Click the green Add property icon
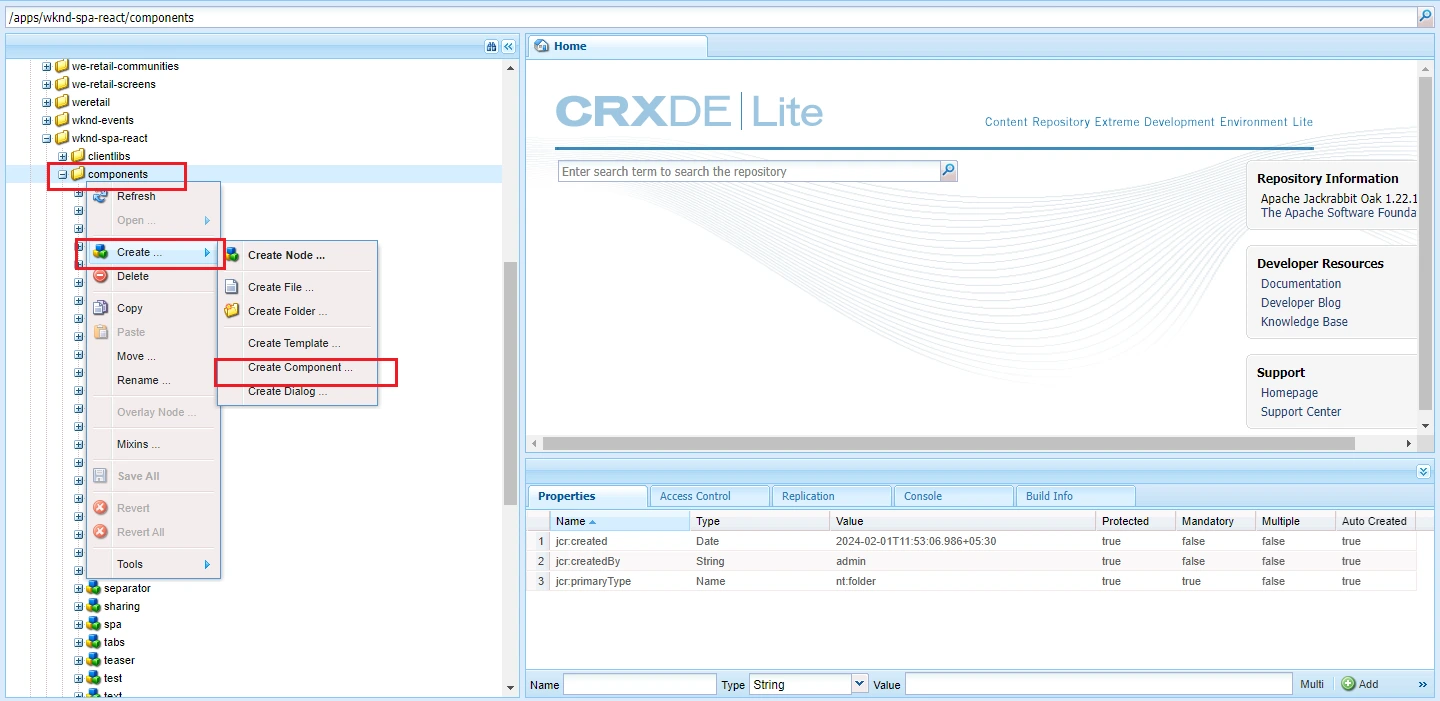This screenshot has width=1440, height=701. tap(1348, 684)
